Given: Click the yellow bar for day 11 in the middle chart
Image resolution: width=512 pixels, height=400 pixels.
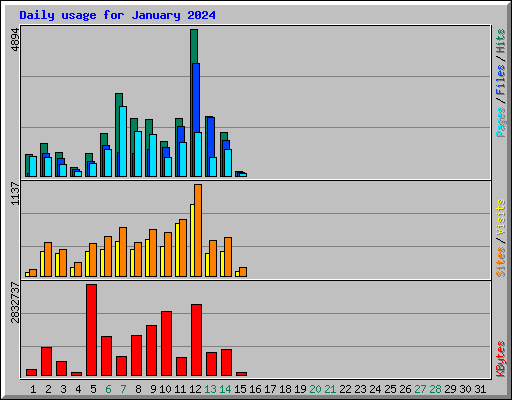Looking at the screenshot, I should (x=177, y=250).
